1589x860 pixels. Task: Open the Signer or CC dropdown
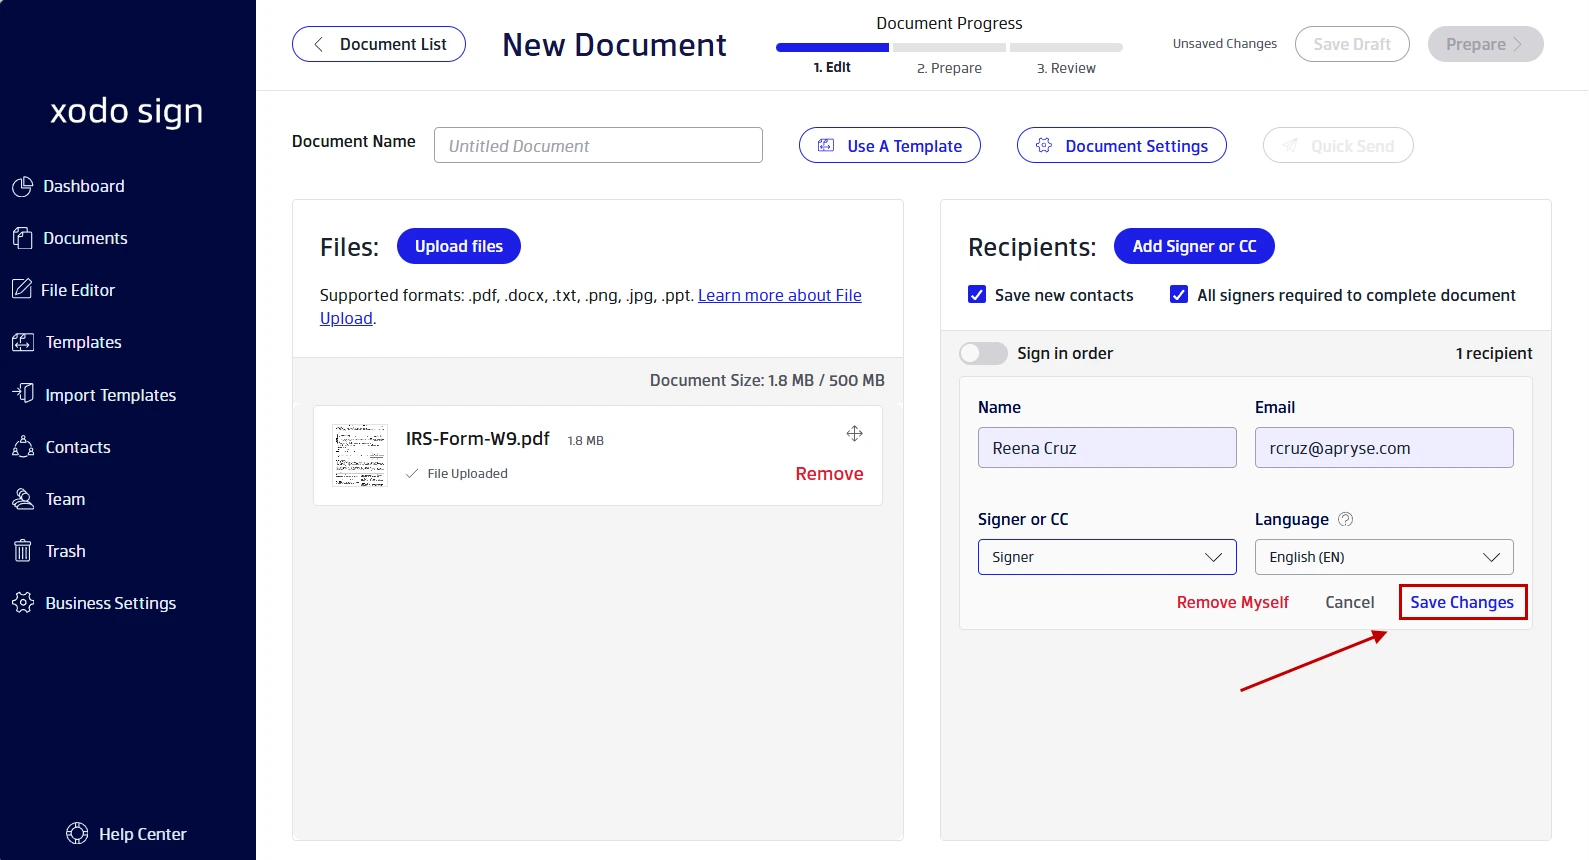tap(1107, 557)
